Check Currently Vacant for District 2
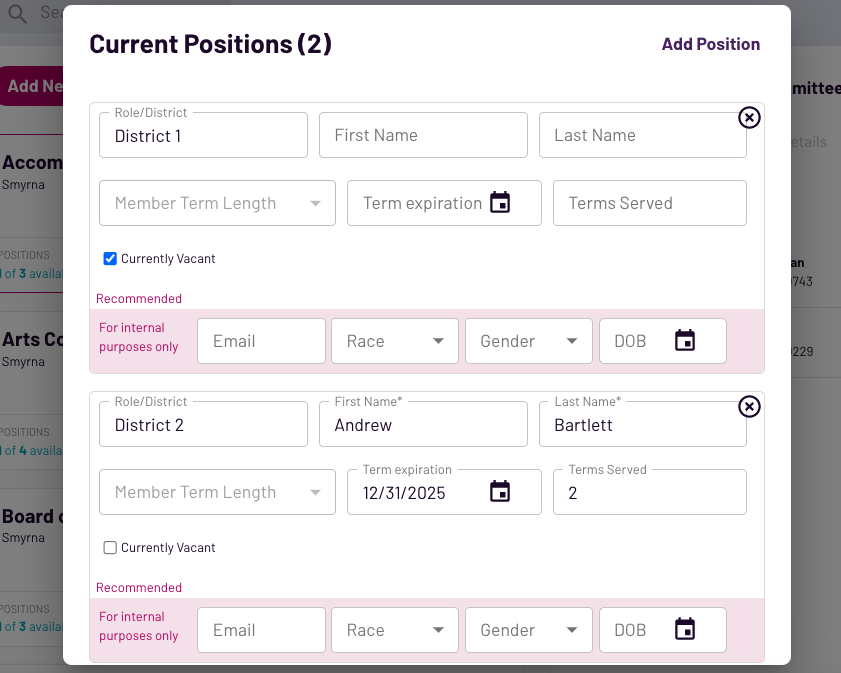 tap(111, 548)
